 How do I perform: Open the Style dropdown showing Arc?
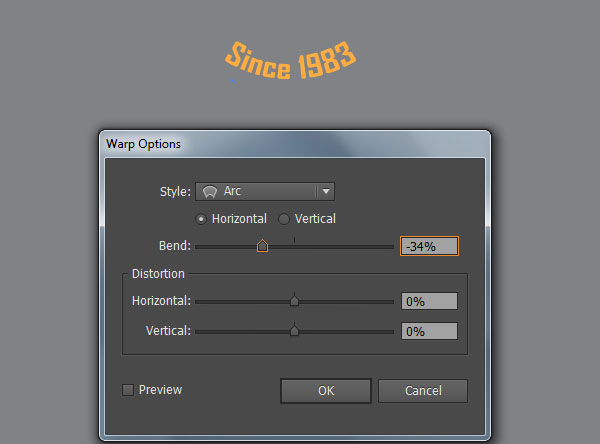coord(265,191)
